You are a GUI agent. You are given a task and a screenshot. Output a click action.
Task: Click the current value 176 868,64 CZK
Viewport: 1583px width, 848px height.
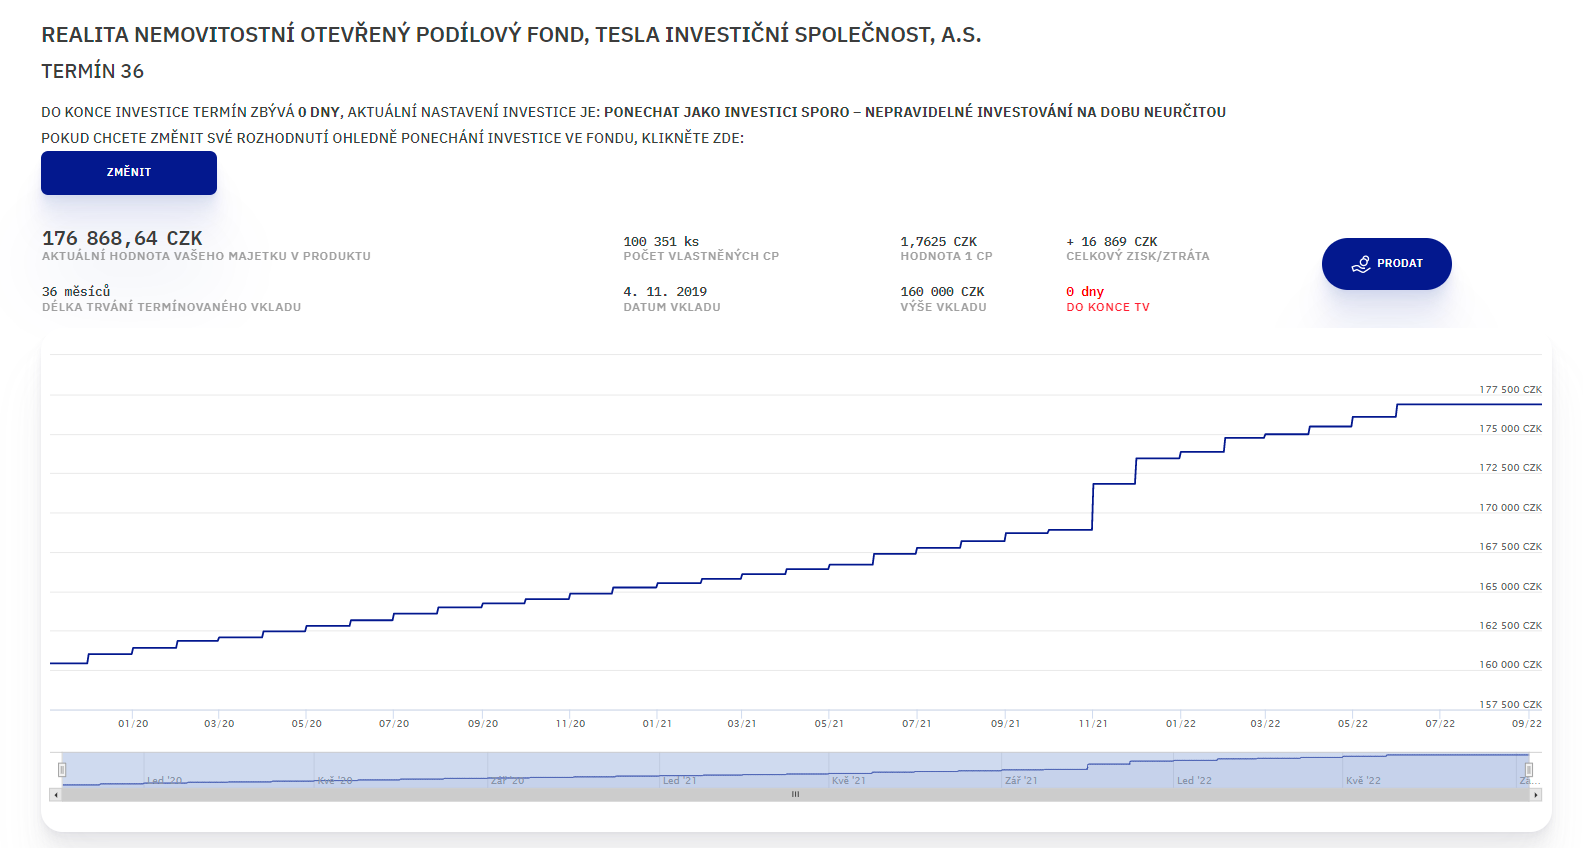[x=122, y=238]
